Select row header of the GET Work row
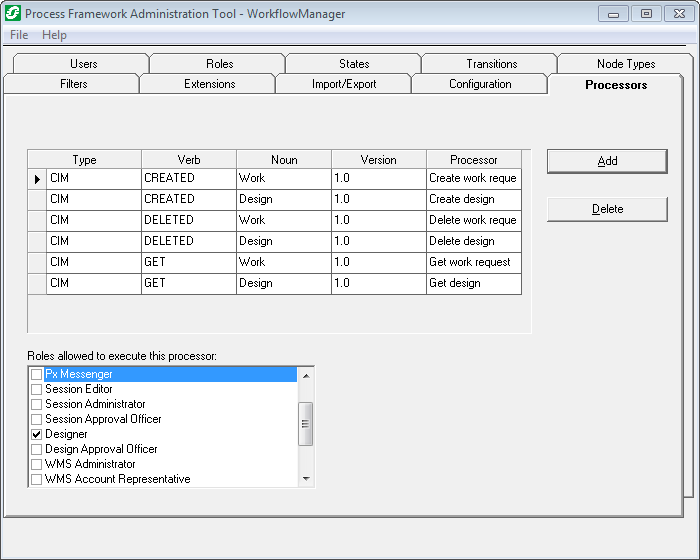The width and height of the screenshot is (700, 560). 37,263
